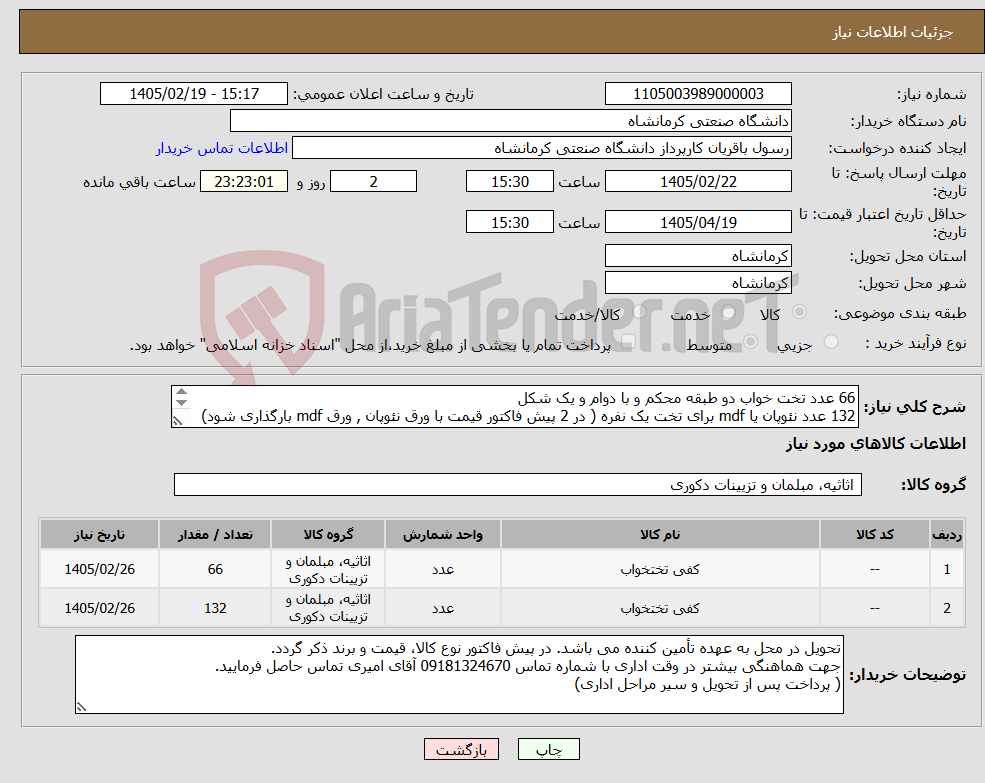Viewport: 985px width, 783px height.
Task: Click the delivery city field شهر محل تحویل
Action: (x=698, y=283)
